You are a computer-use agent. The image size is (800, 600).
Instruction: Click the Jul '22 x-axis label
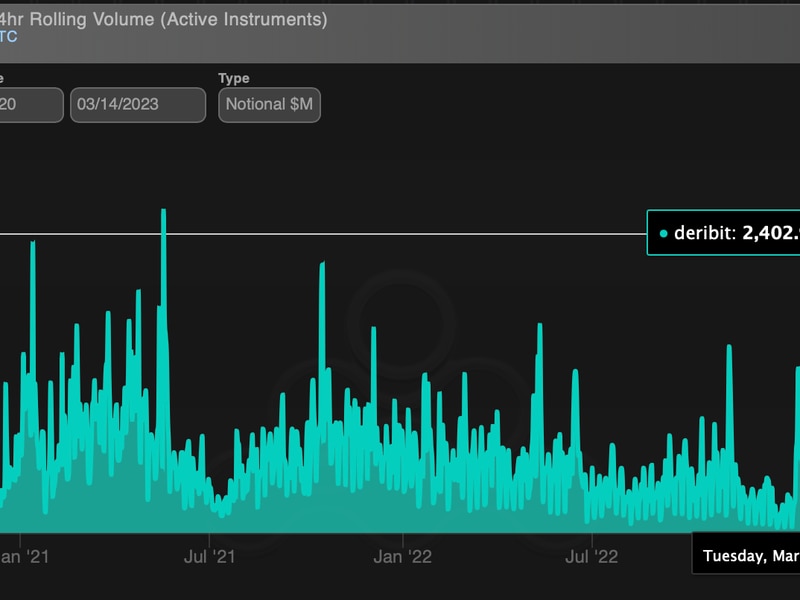click(593, 555)
